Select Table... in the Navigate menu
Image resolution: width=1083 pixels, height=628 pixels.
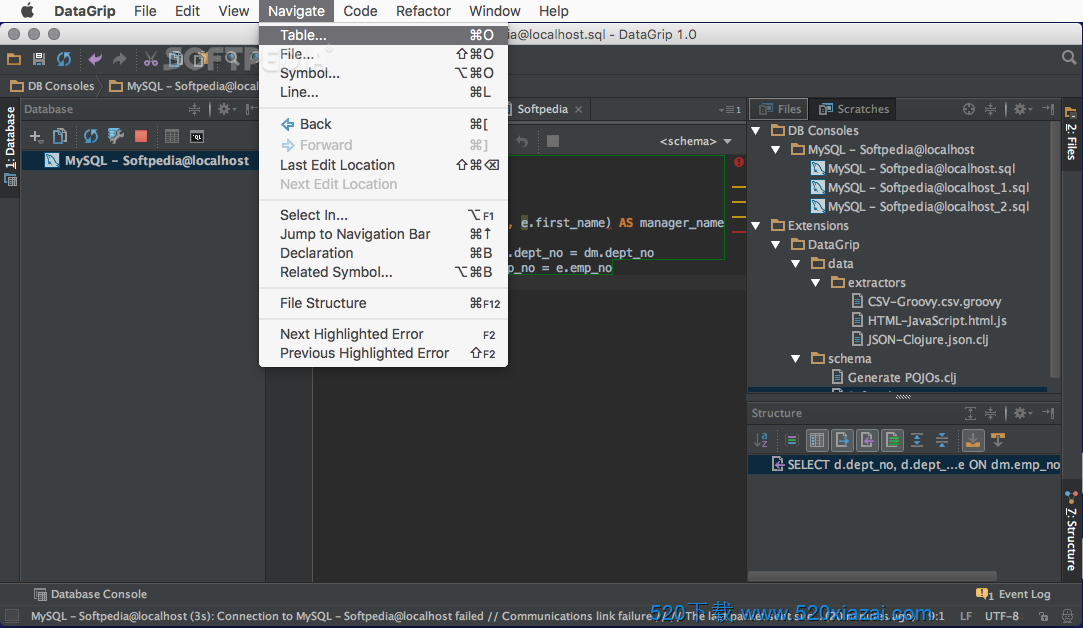pos(383,35)
